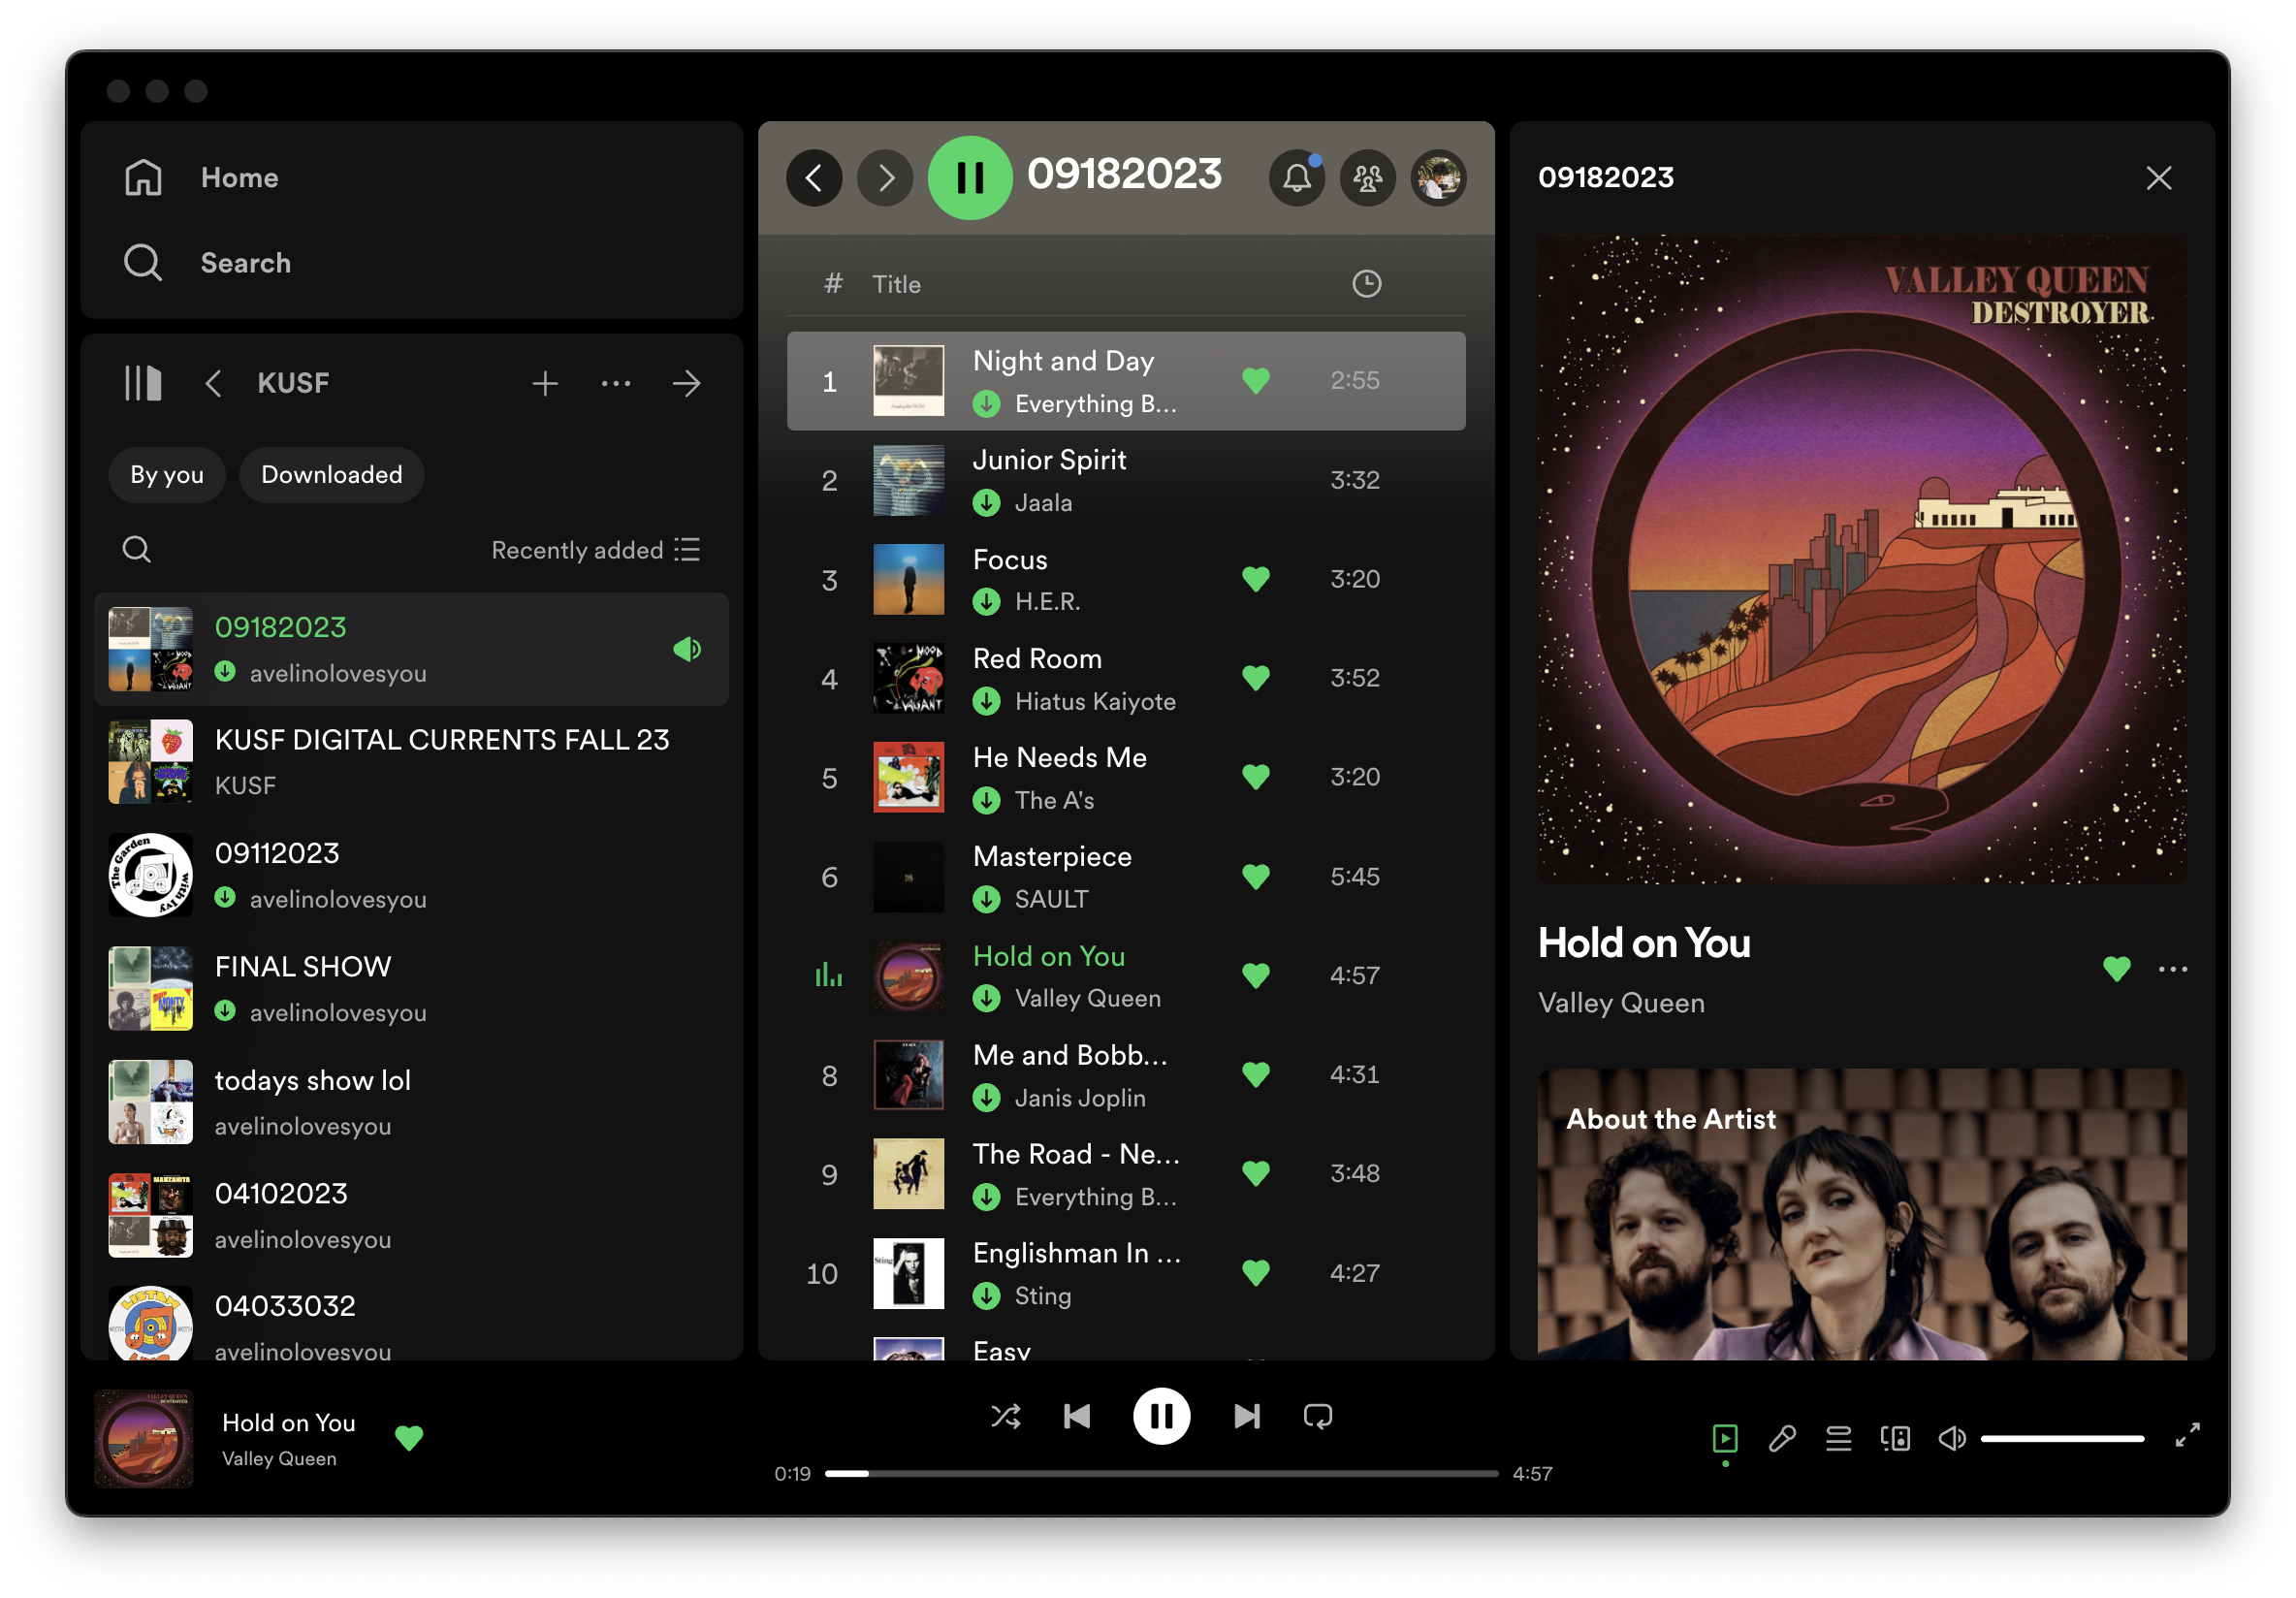
Task: Select Junior Spirit track row
Action: [1126, 480]
